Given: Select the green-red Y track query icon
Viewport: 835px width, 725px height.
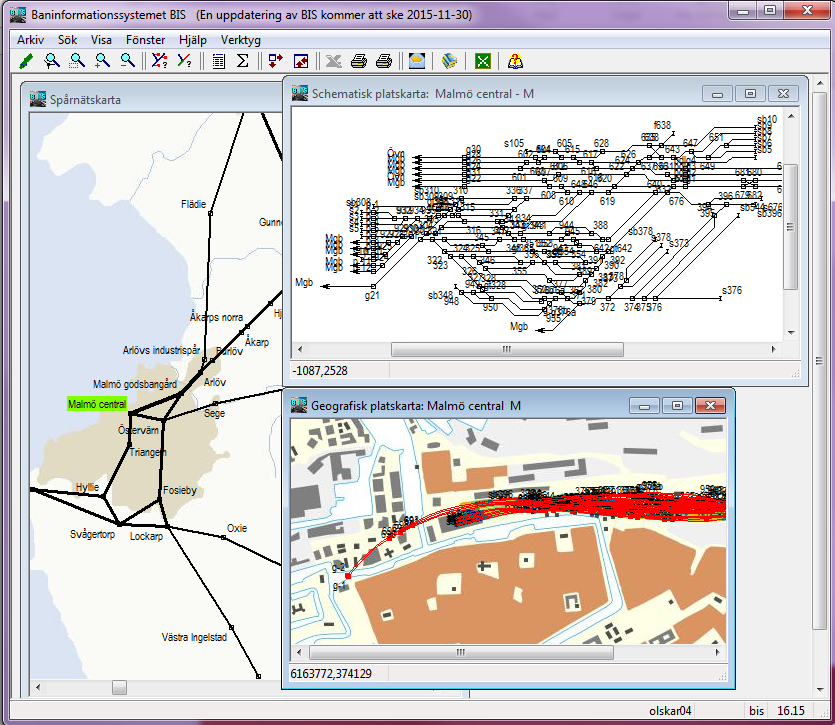Looking at the screenshot, I should 184,61.
